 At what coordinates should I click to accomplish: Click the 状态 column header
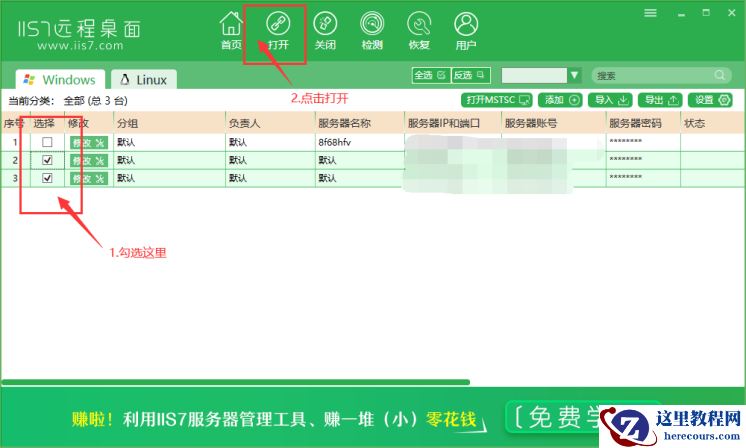pyautogui.click(x=712, y=123)
